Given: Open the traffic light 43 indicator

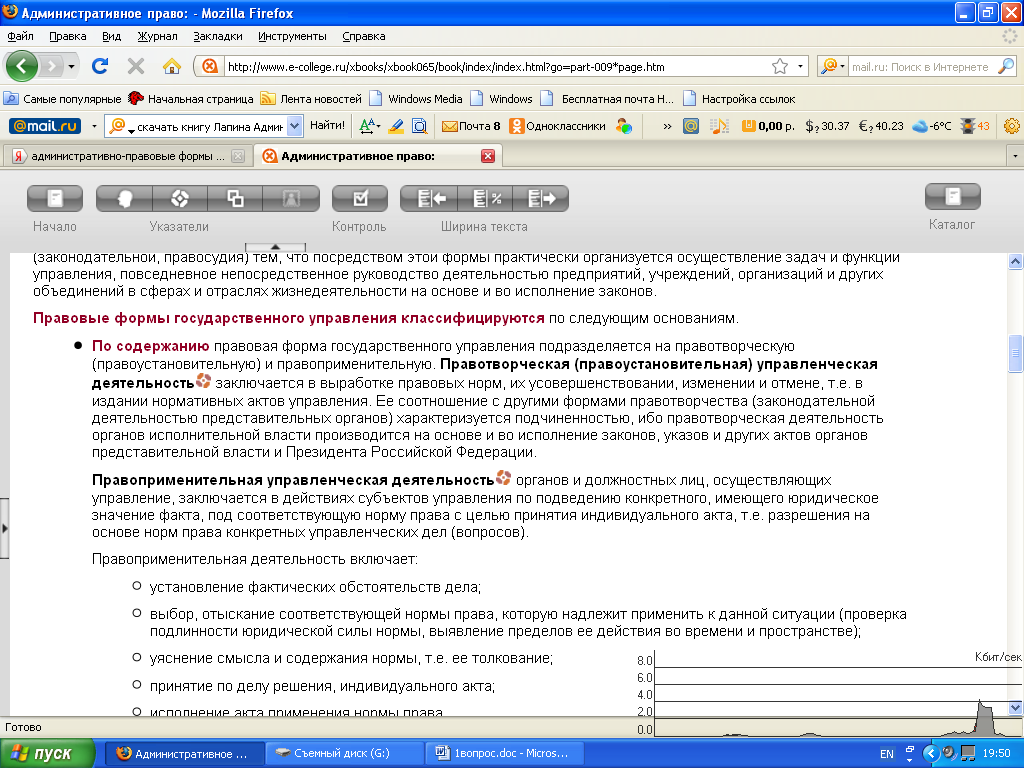Looking at the screenshot, I should tap(976, 126).
